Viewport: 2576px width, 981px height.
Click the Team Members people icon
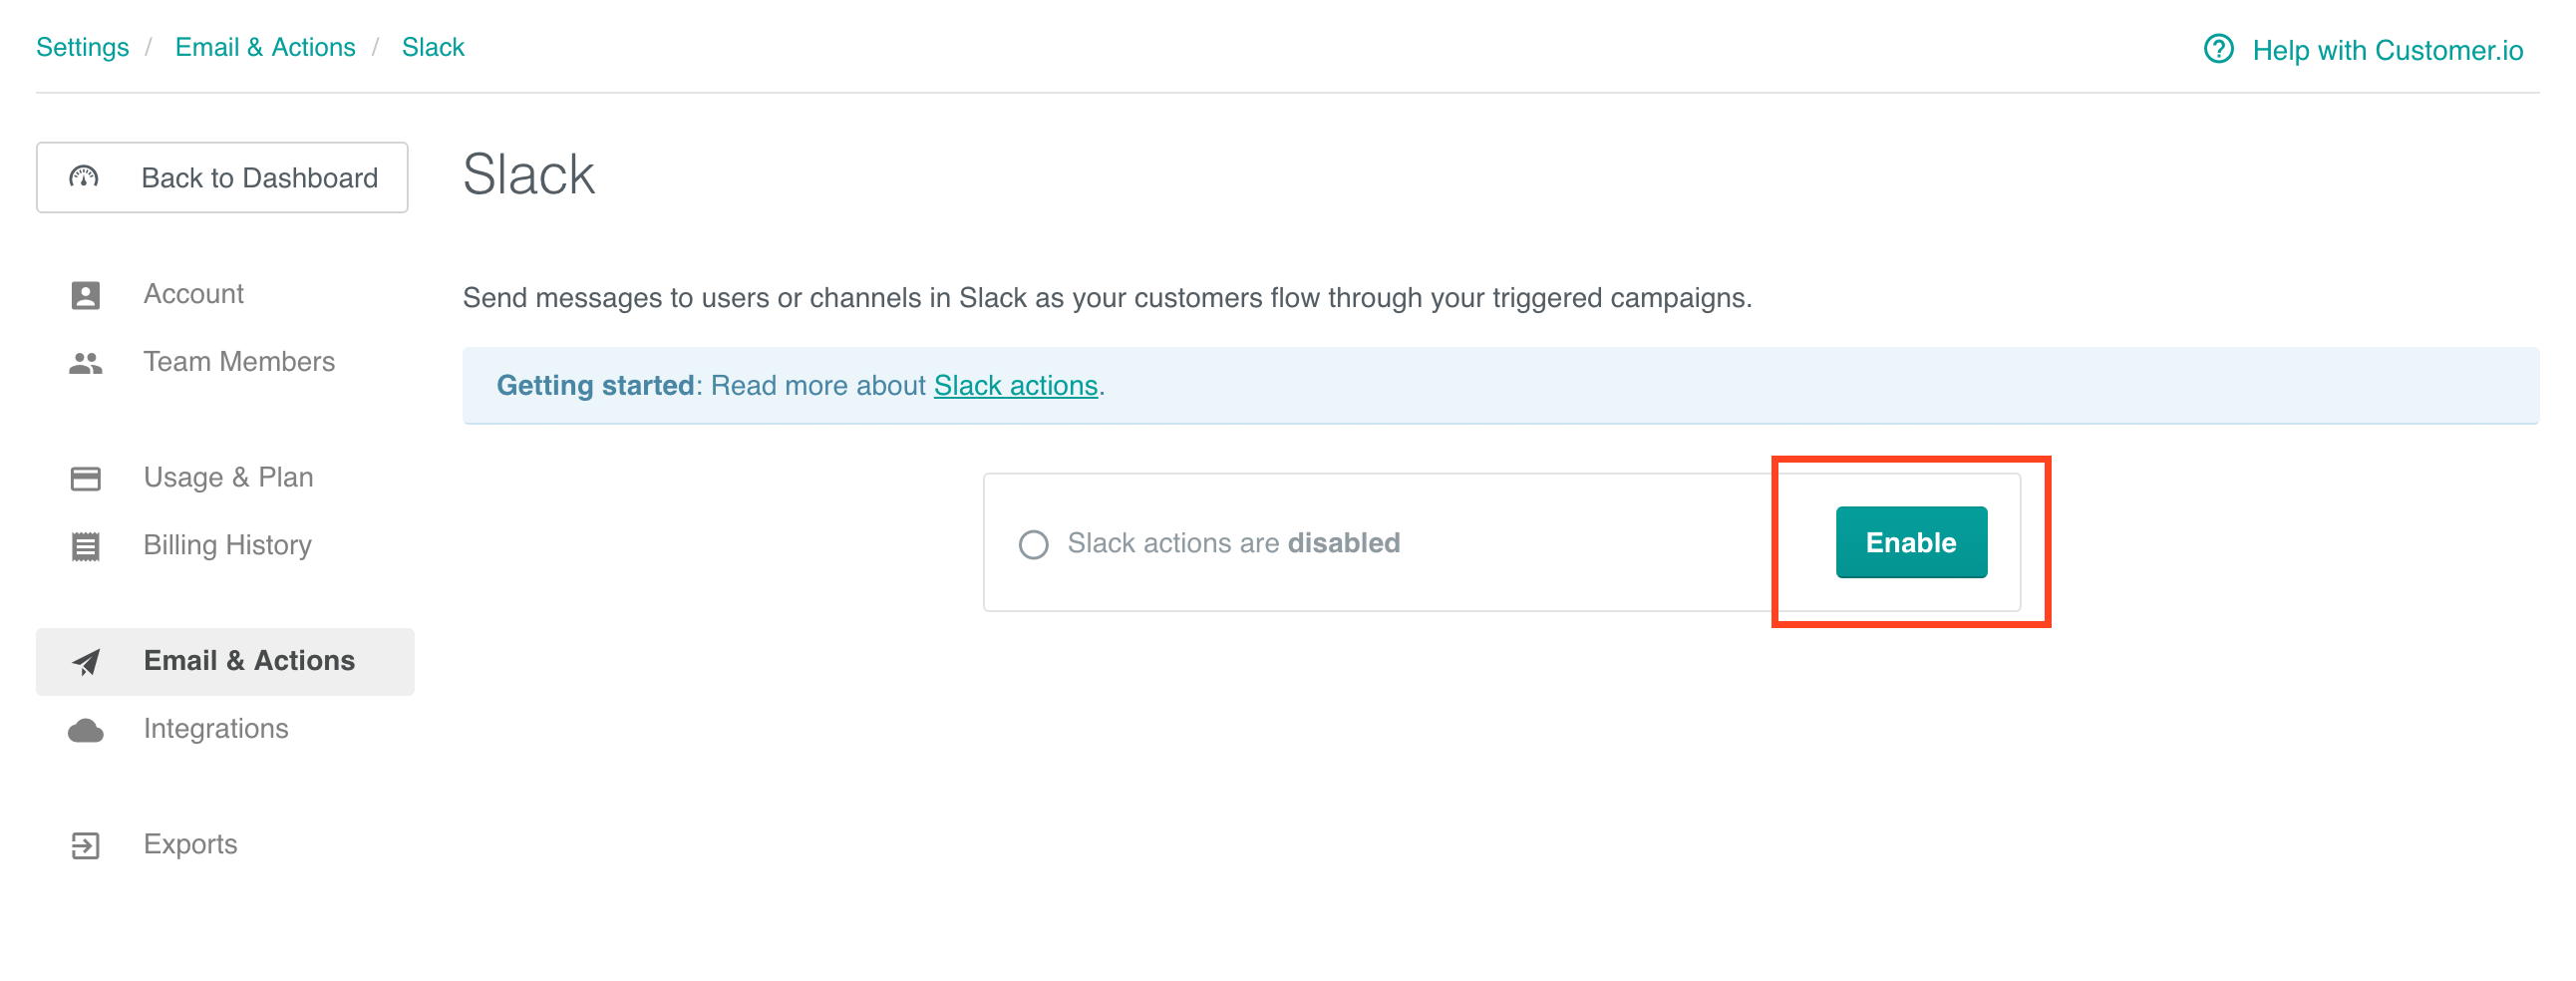pyautogui.click(x=86, y=362)
